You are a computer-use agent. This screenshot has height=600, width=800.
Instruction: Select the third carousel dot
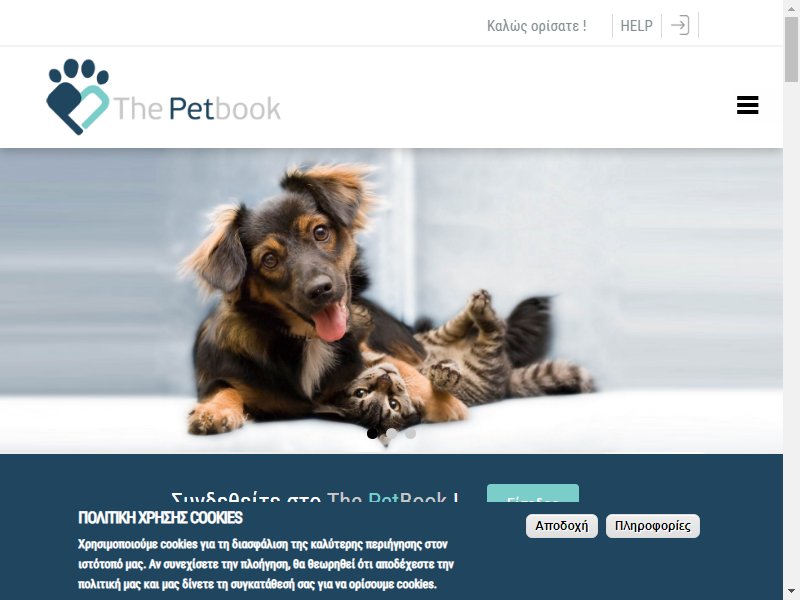(x=410, y=433)
